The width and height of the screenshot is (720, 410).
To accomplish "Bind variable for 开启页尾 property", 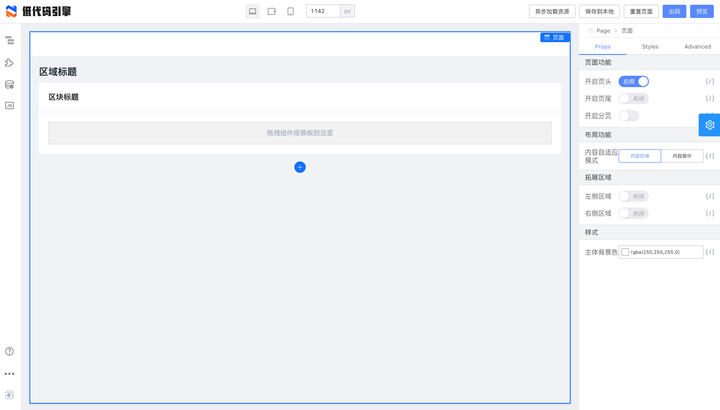I will point(710,98).
